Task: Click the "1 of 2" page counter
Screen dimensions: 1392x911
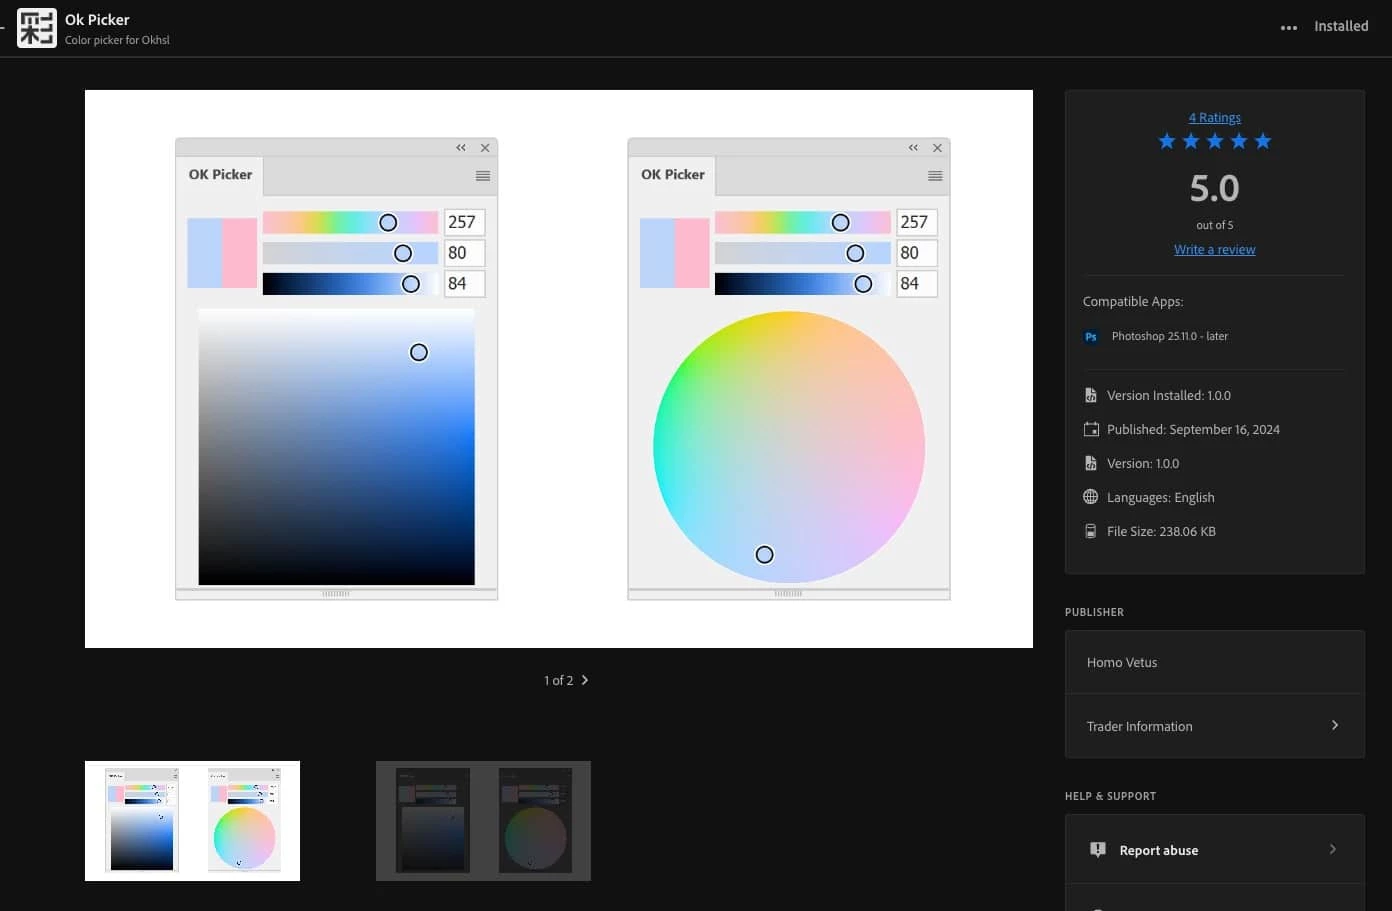Action: click(558, 680)
